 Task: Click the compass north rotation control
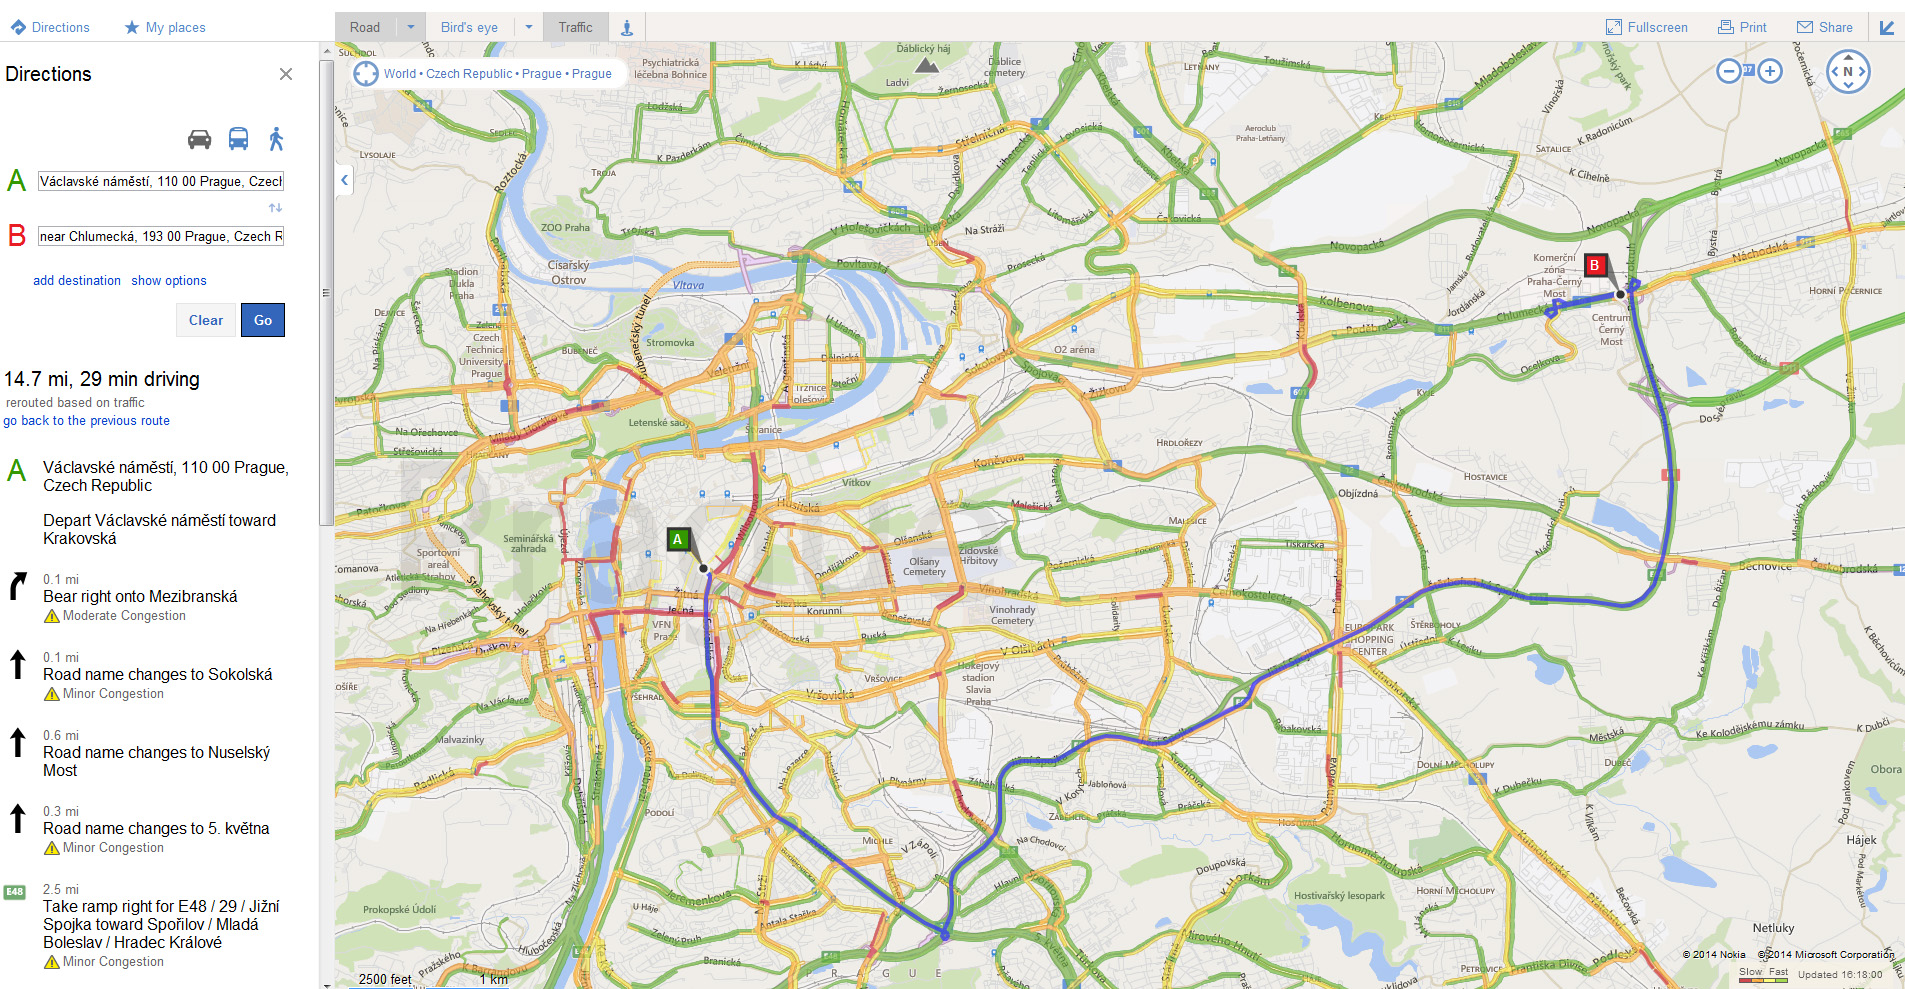[1847, 71]
